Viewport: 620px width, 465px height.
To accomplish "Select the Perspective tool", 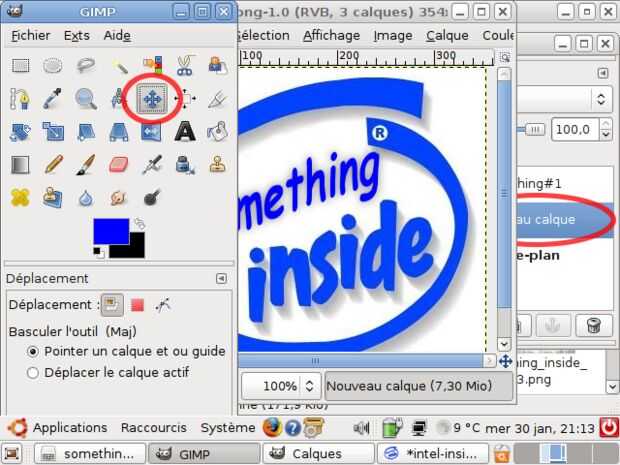I will point(119,132).
